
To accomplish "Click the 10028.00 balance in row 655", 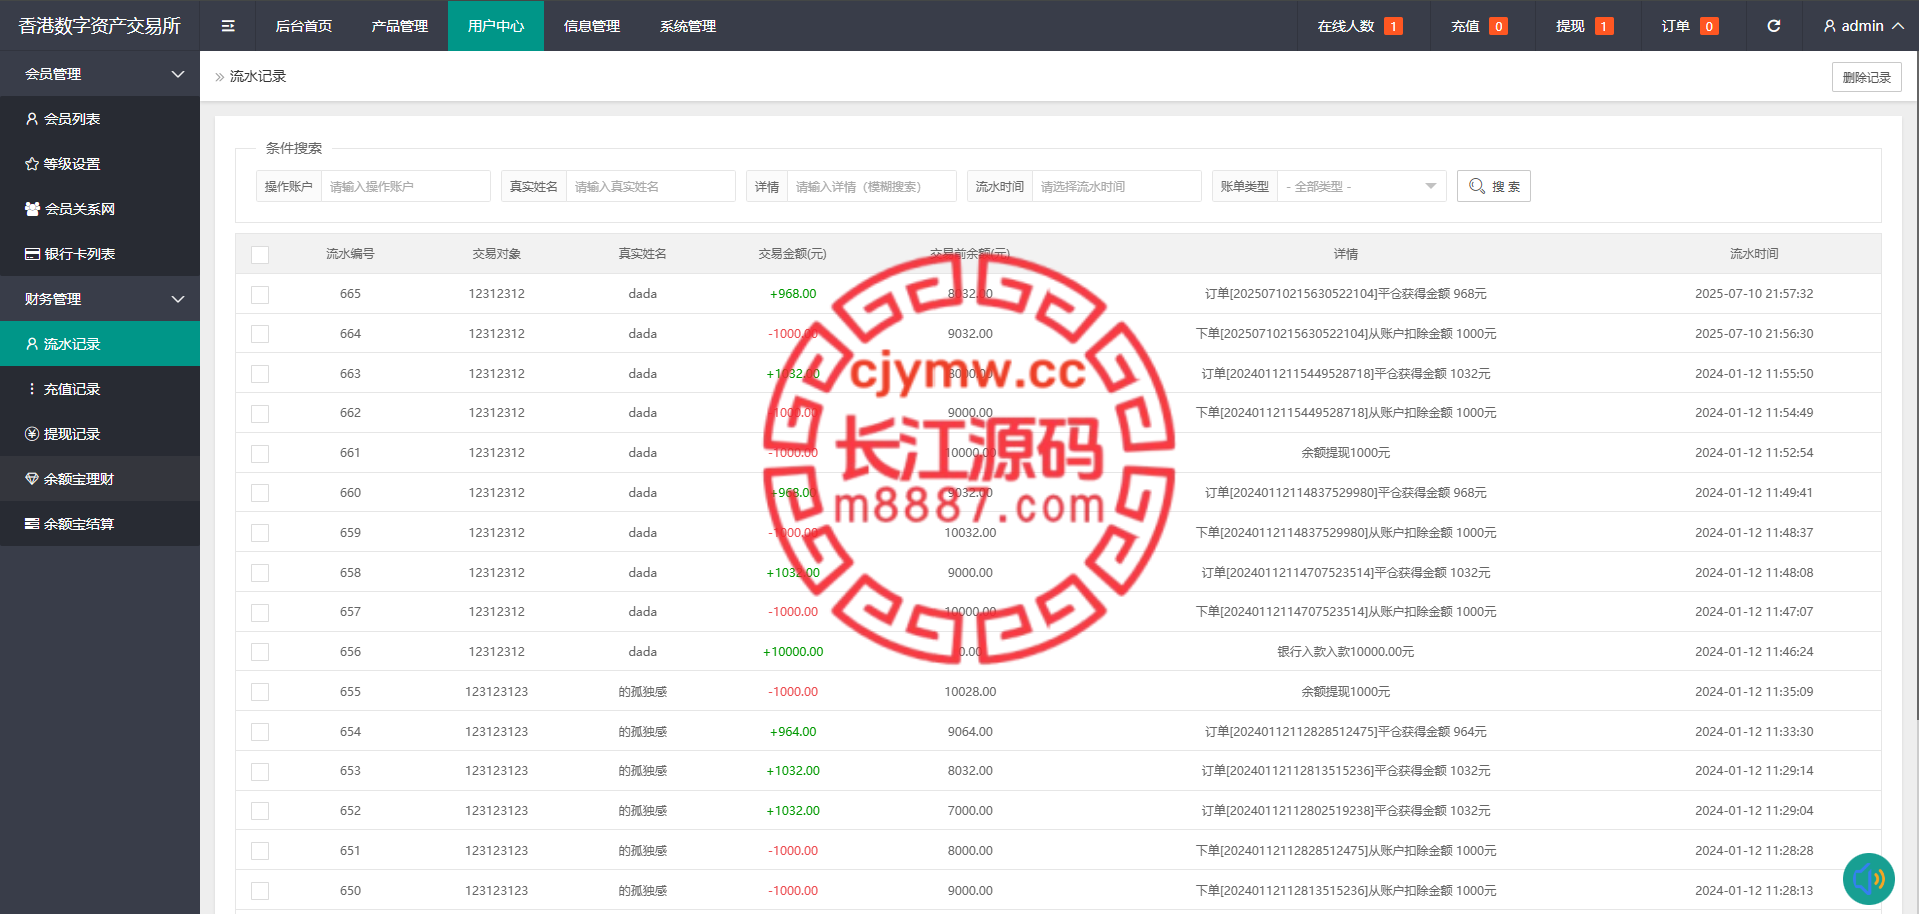I will (x=970, y=692).
